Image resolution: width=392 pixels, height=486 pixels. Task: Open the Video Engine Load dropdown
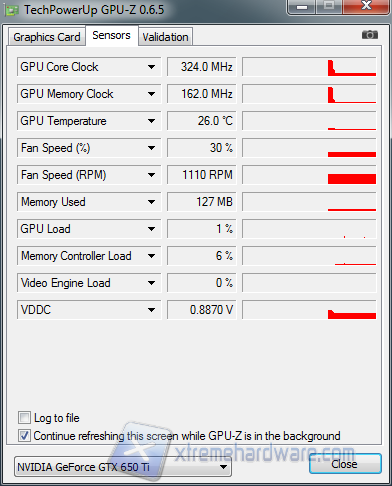[151, 283]
